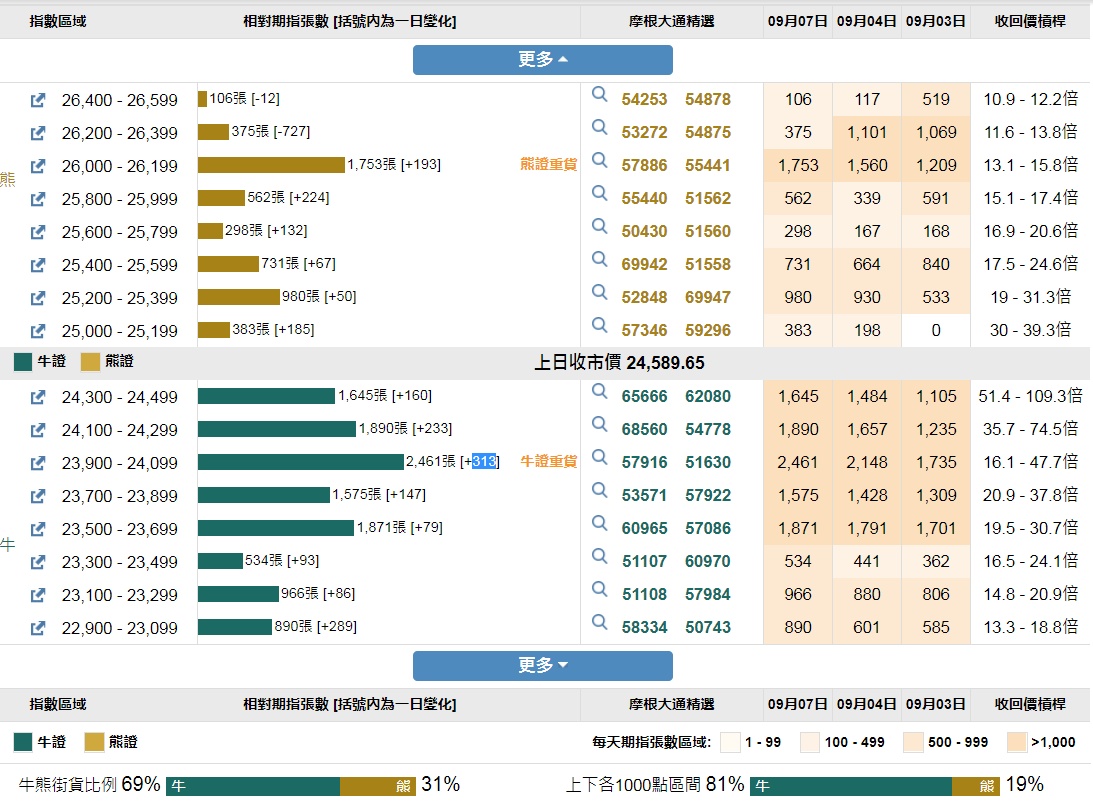Click magnifier search icon beside warrant 51107

(600, 556)
